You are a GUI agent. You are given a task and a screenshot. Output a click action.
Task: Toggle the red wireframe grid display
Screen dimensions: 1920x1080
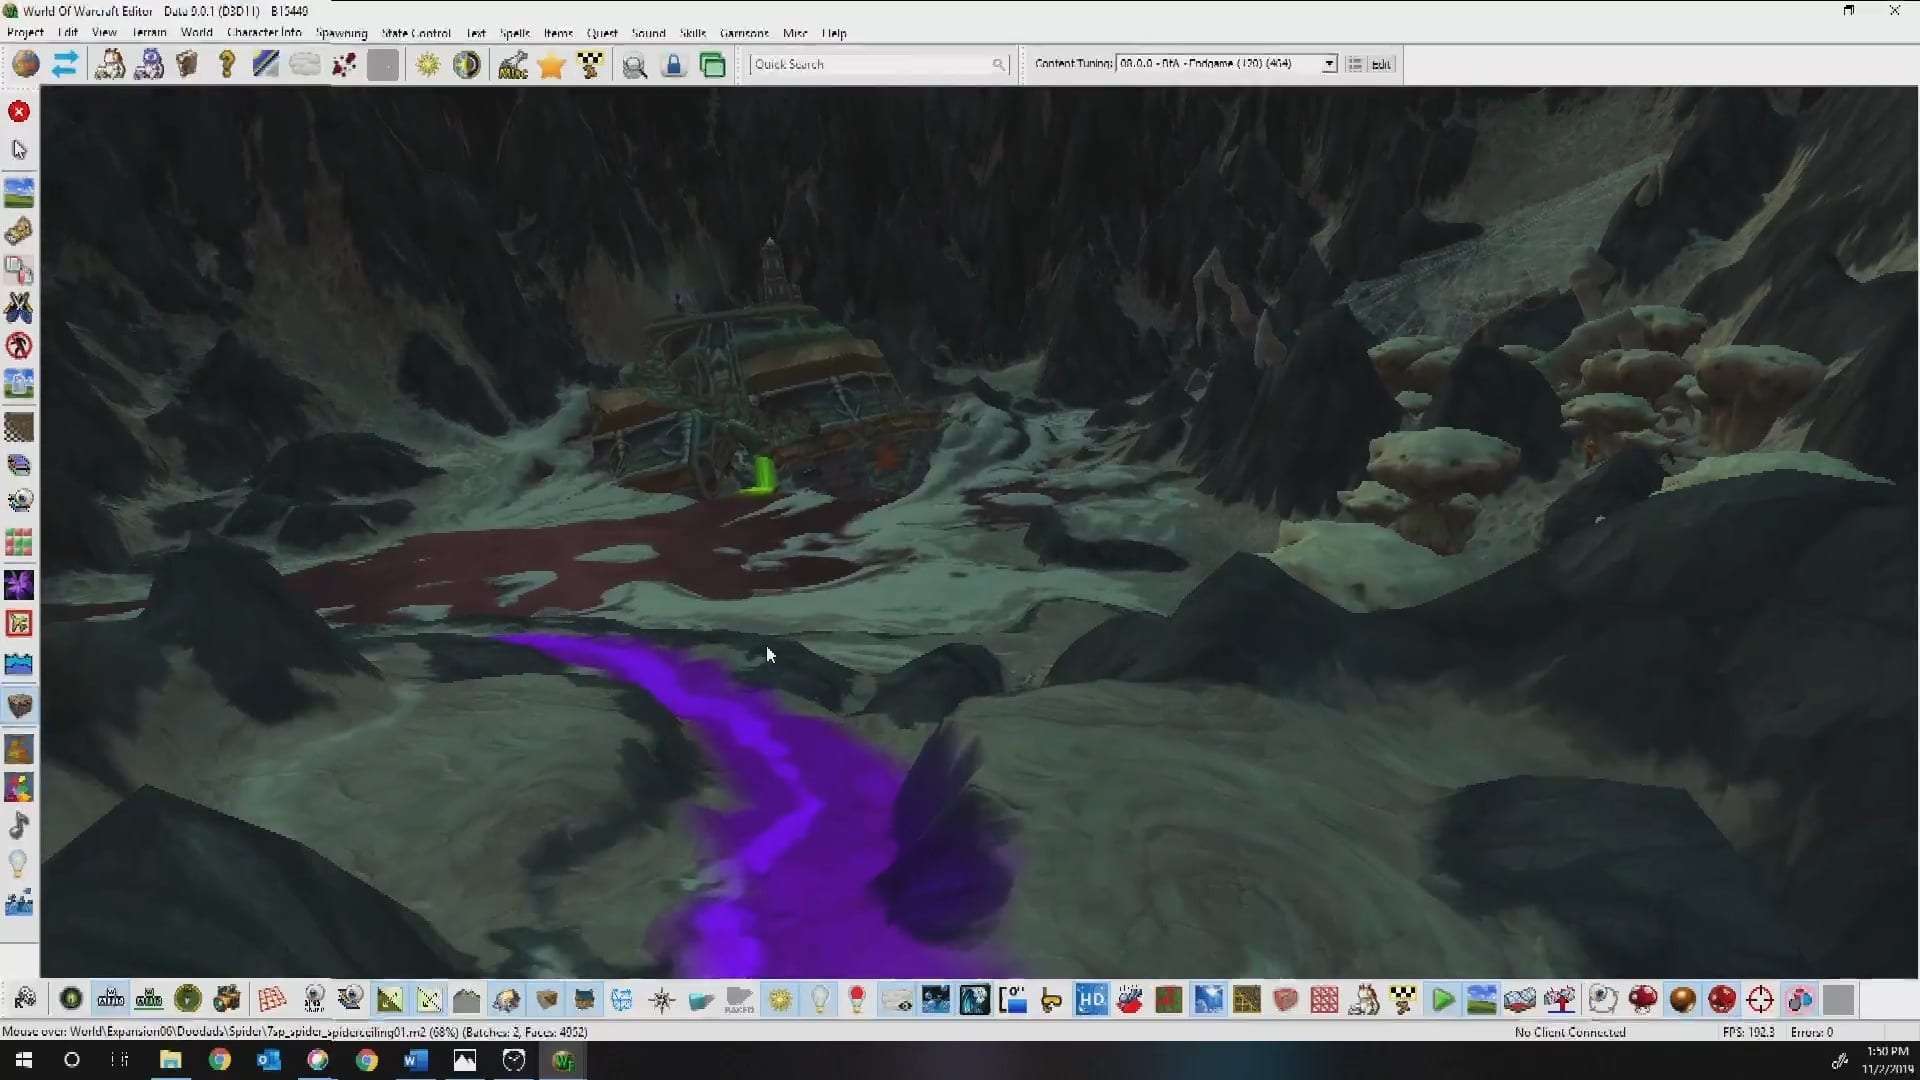pyautogui.click(x=271, y=999)
